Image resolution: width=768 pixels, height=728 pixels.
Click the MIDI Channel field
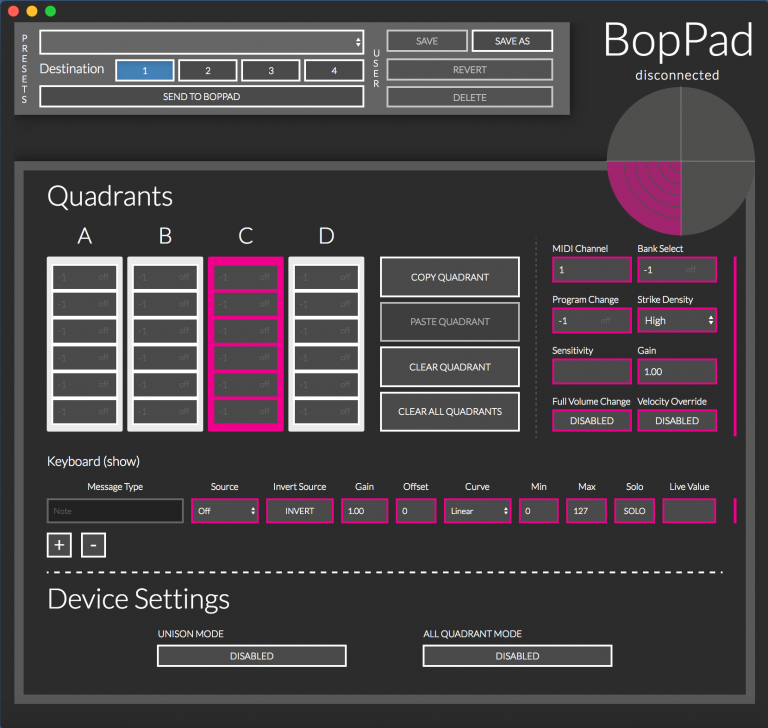pyautogui.click(x=592, y=269)
